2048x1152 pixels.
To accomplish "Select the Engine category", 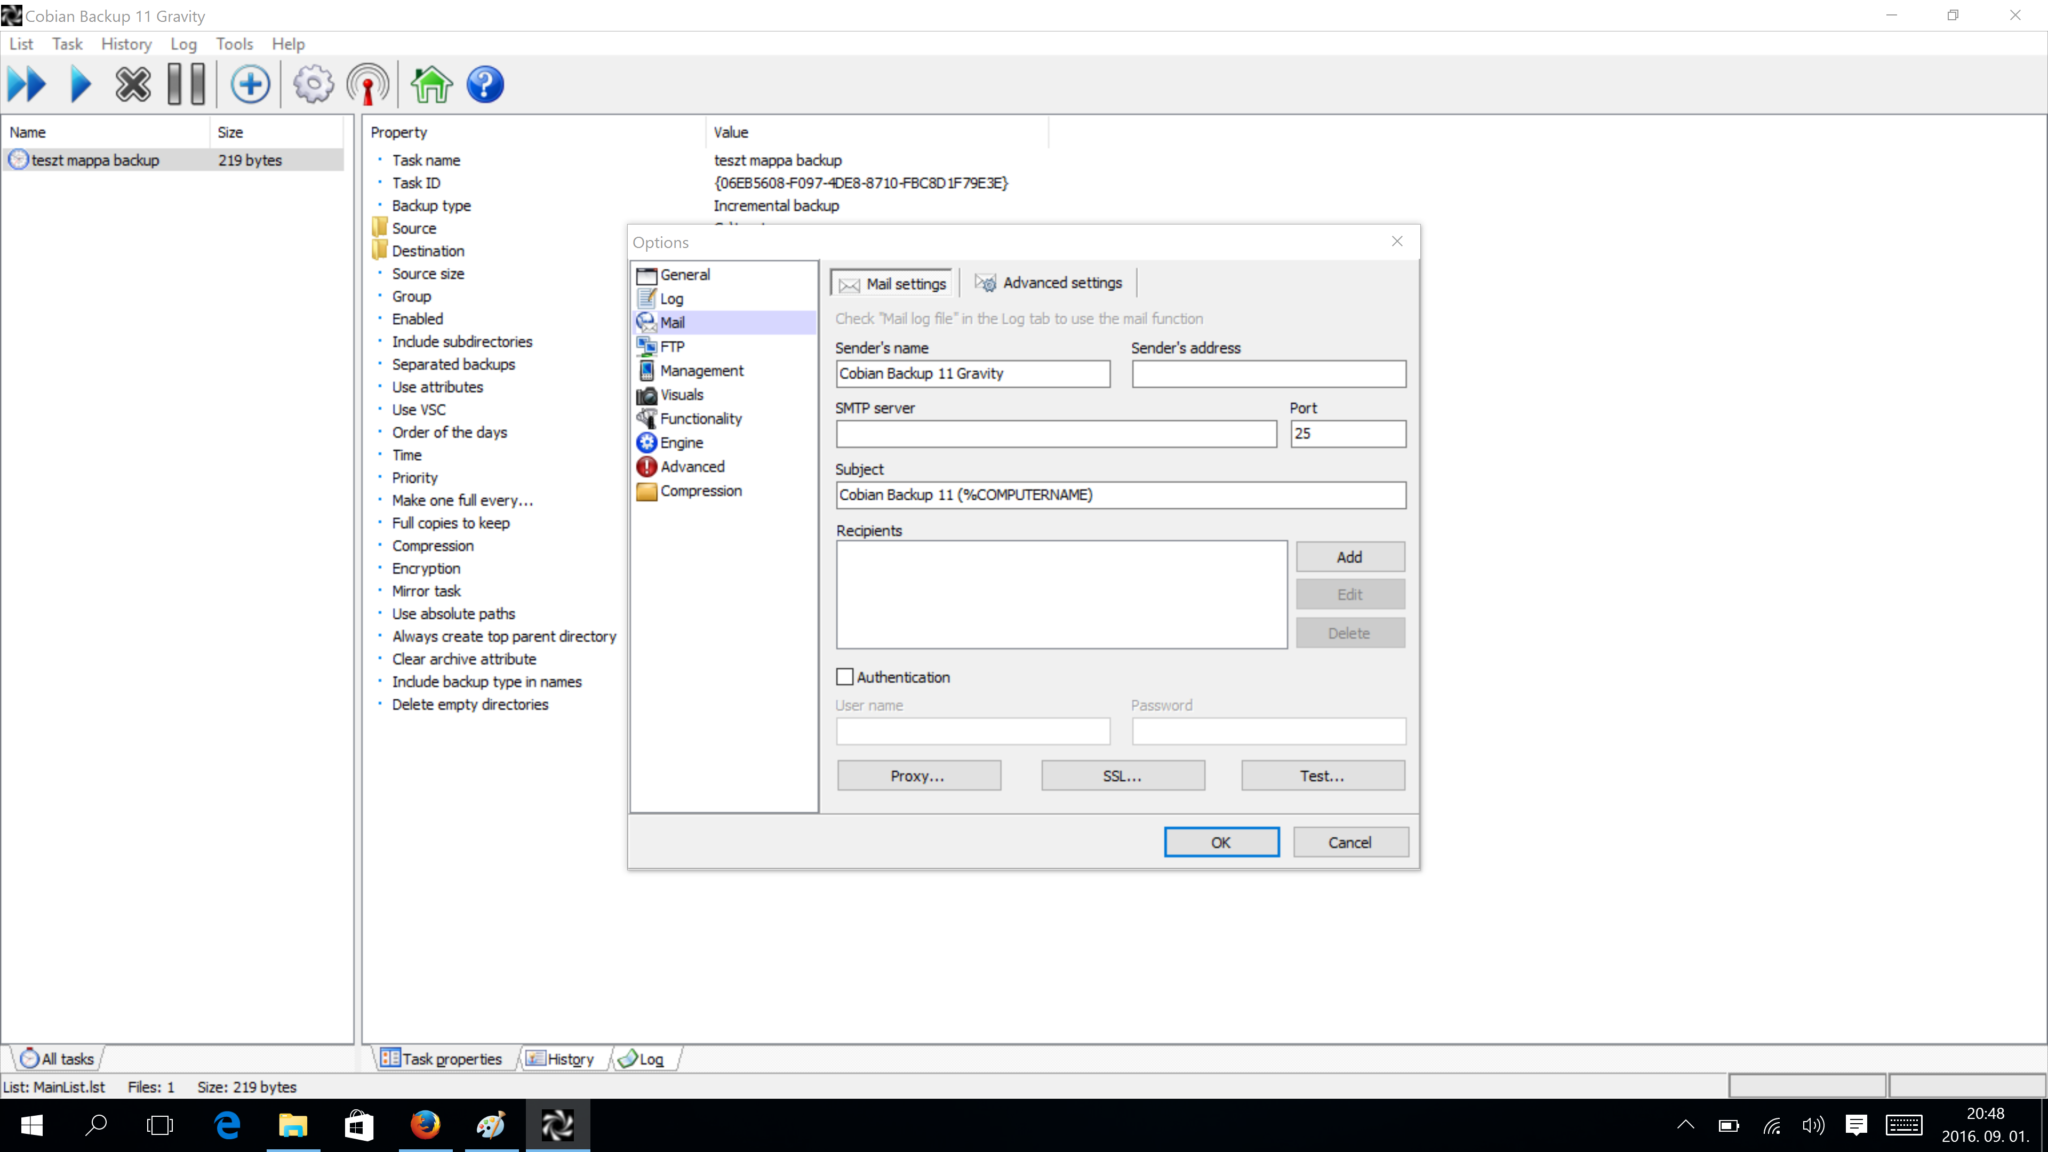I will pos(681,442).
